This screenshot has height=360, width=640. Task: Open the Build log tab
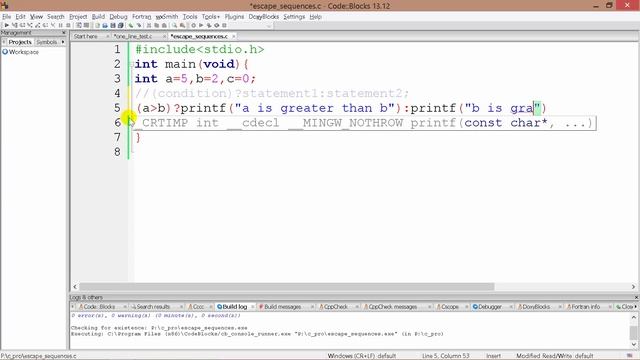235,307
